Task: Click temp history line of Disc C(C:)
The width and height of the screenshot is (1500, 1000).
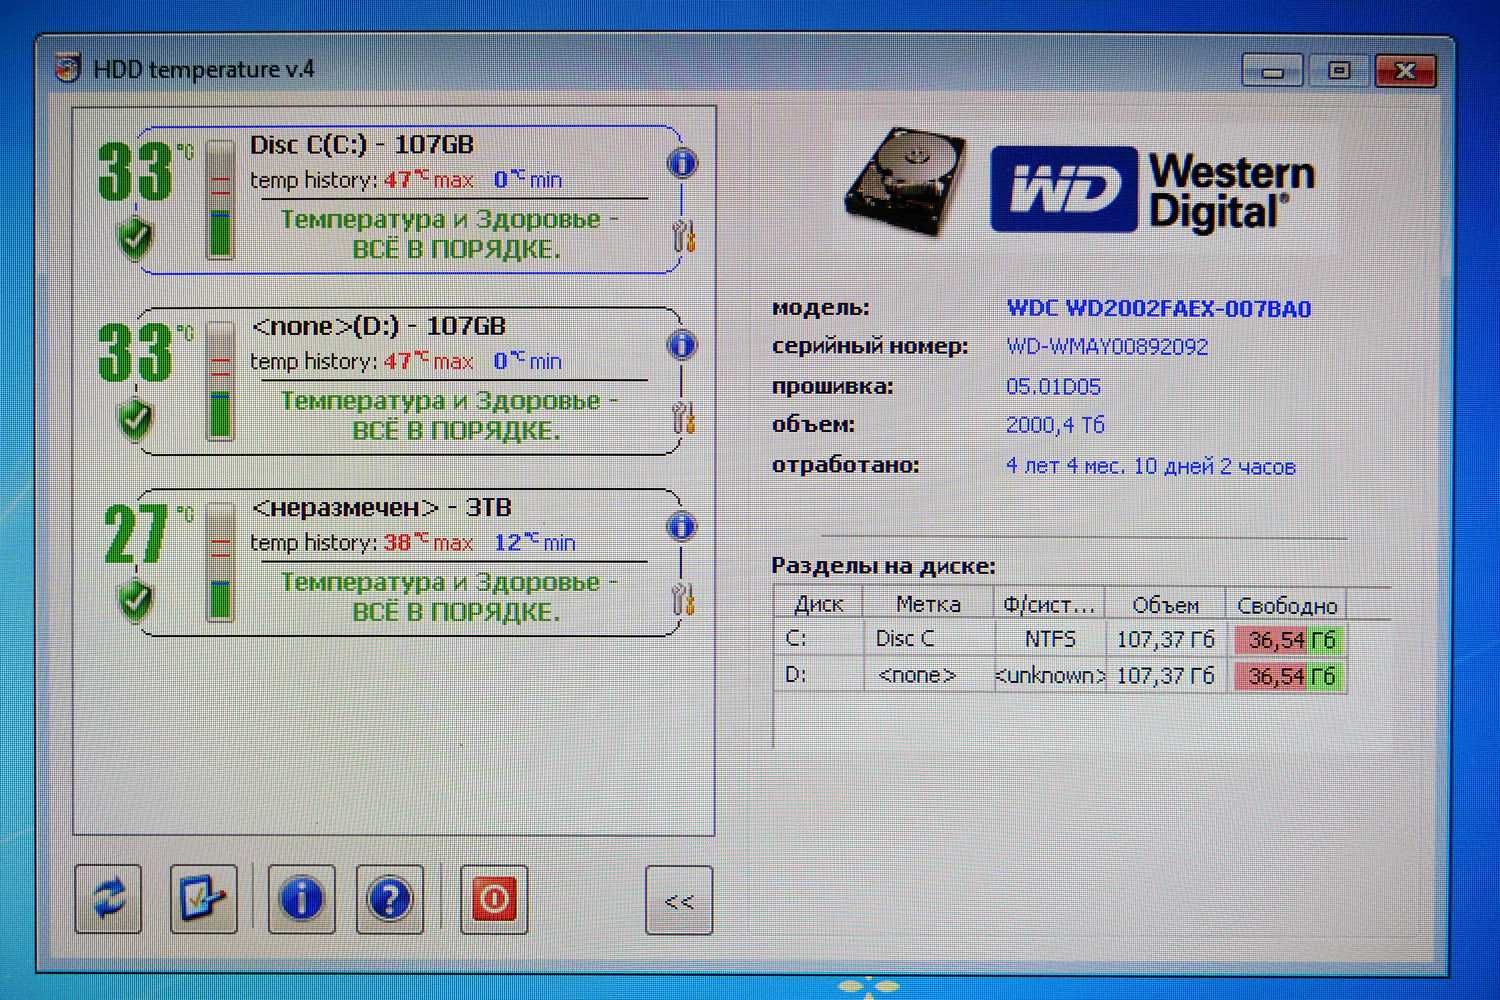Action: (x=406, y=180)
